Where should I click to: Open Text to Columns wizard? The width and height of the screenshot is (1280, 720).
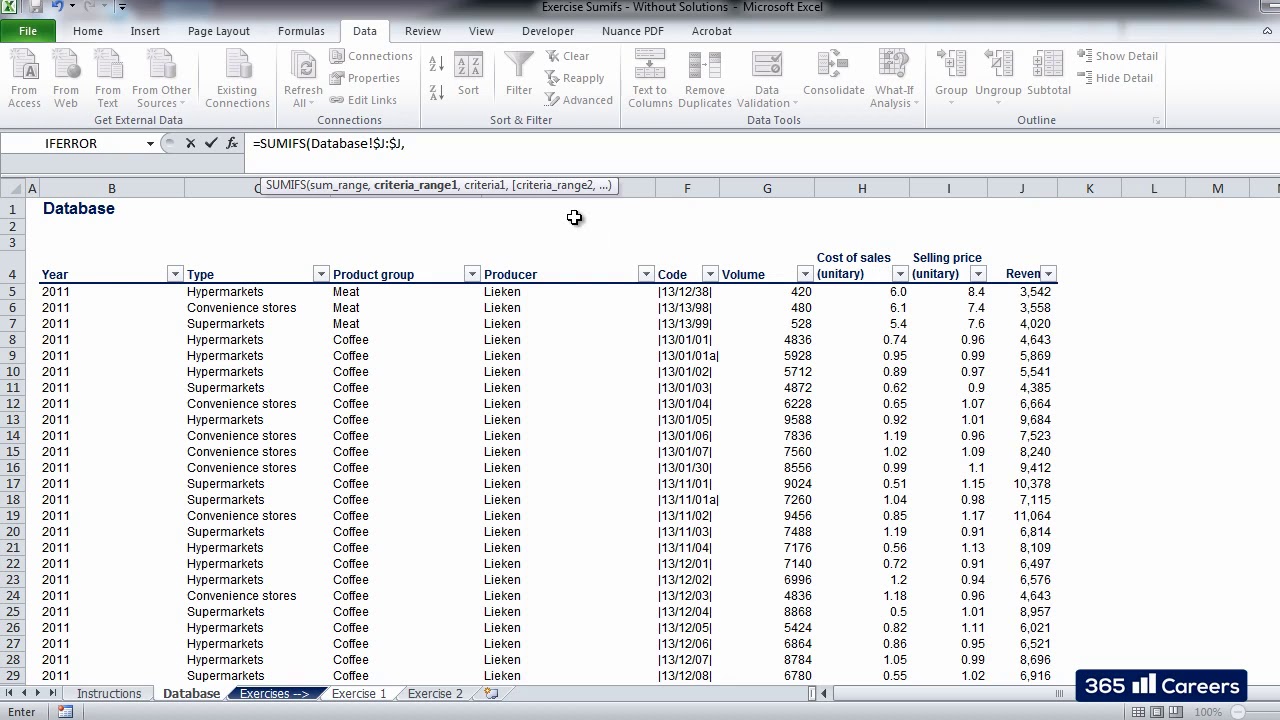pyautogui.click(x=650, y=78)
